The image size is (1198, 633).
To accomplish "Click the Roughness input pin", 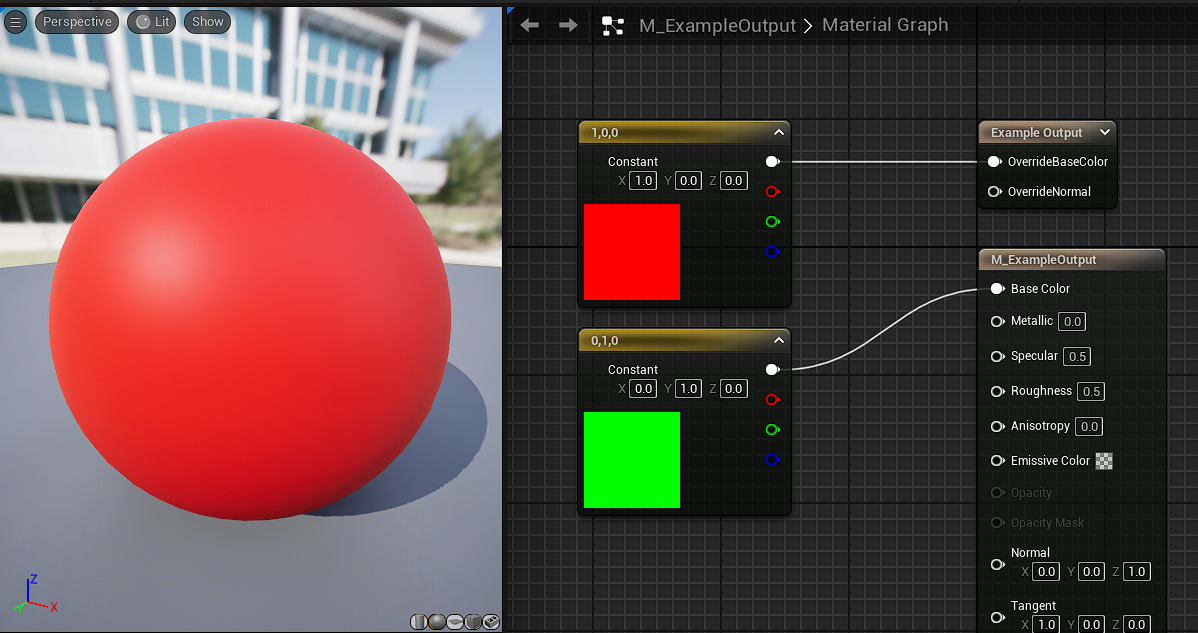I will tap(997, 391).
